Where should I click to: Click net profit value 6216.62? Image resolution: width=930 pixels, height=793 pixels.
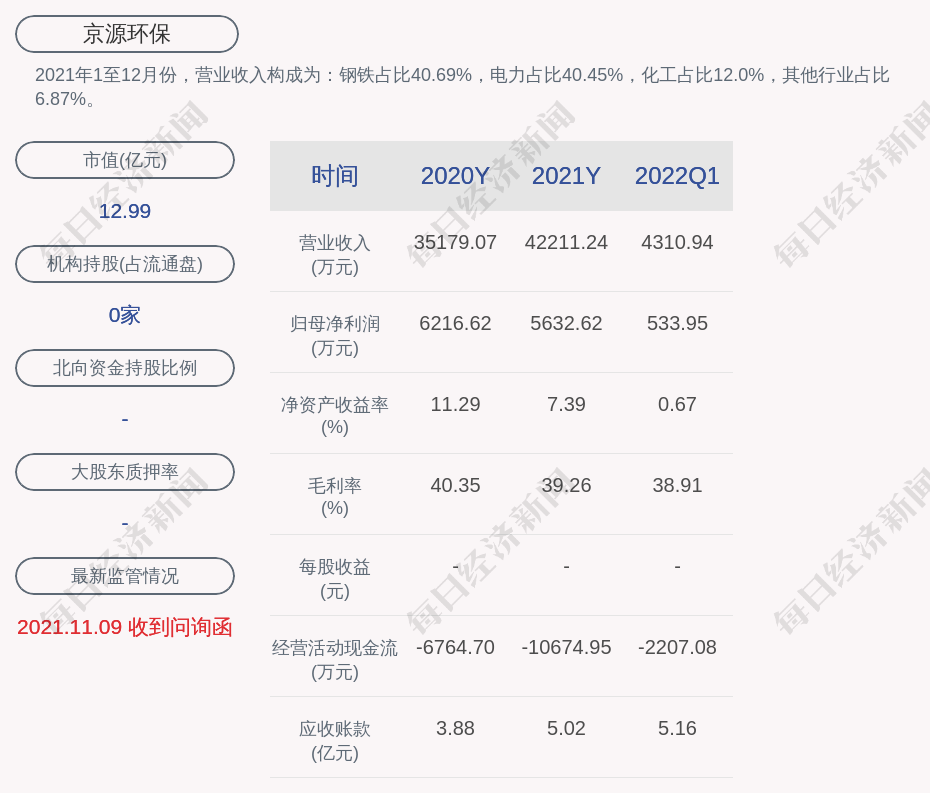(455, 323)
